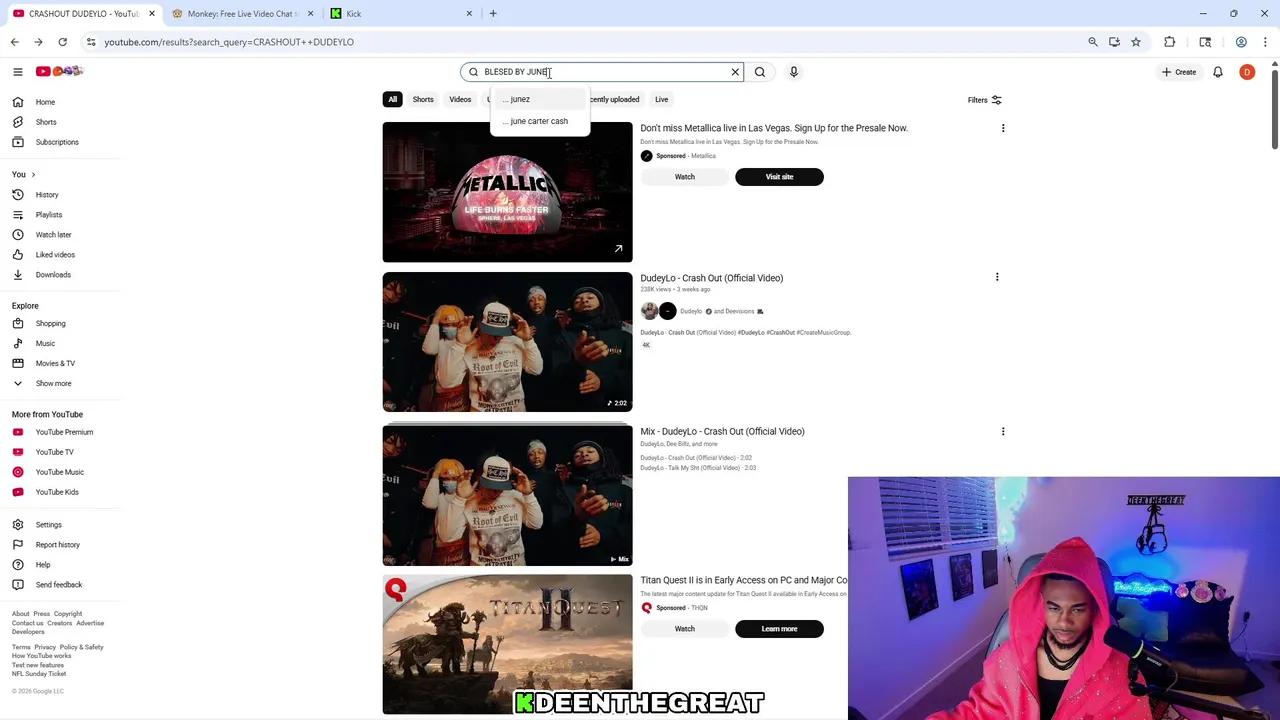Open Help in sidebar
1280x720 pixels.
[x=42, y=565]
